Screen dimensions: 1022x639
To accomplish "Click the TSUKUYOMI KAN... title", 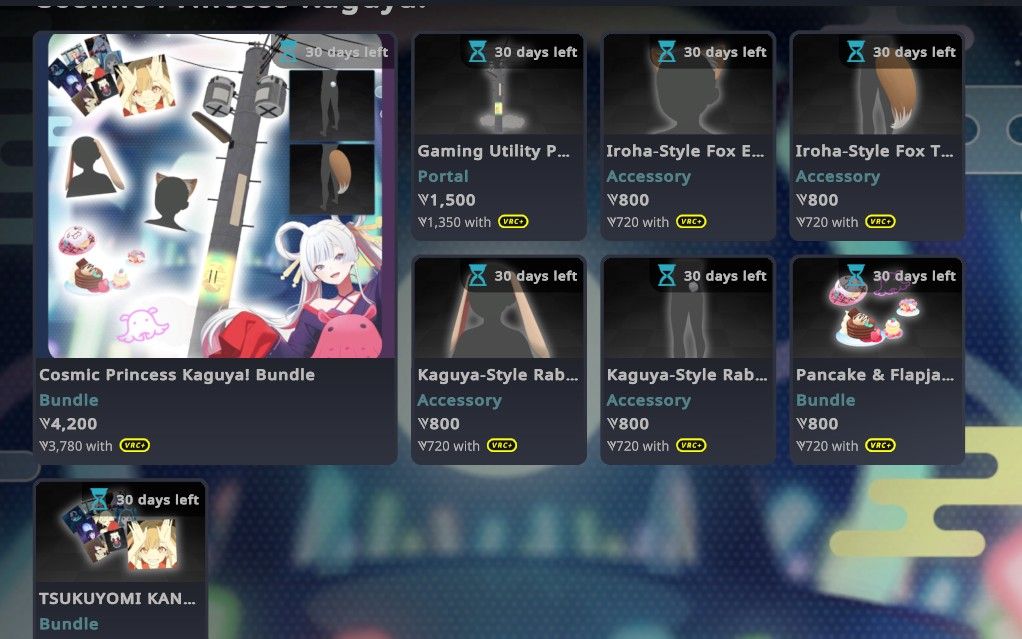I will pyautogui.click(x=117, y=599).
